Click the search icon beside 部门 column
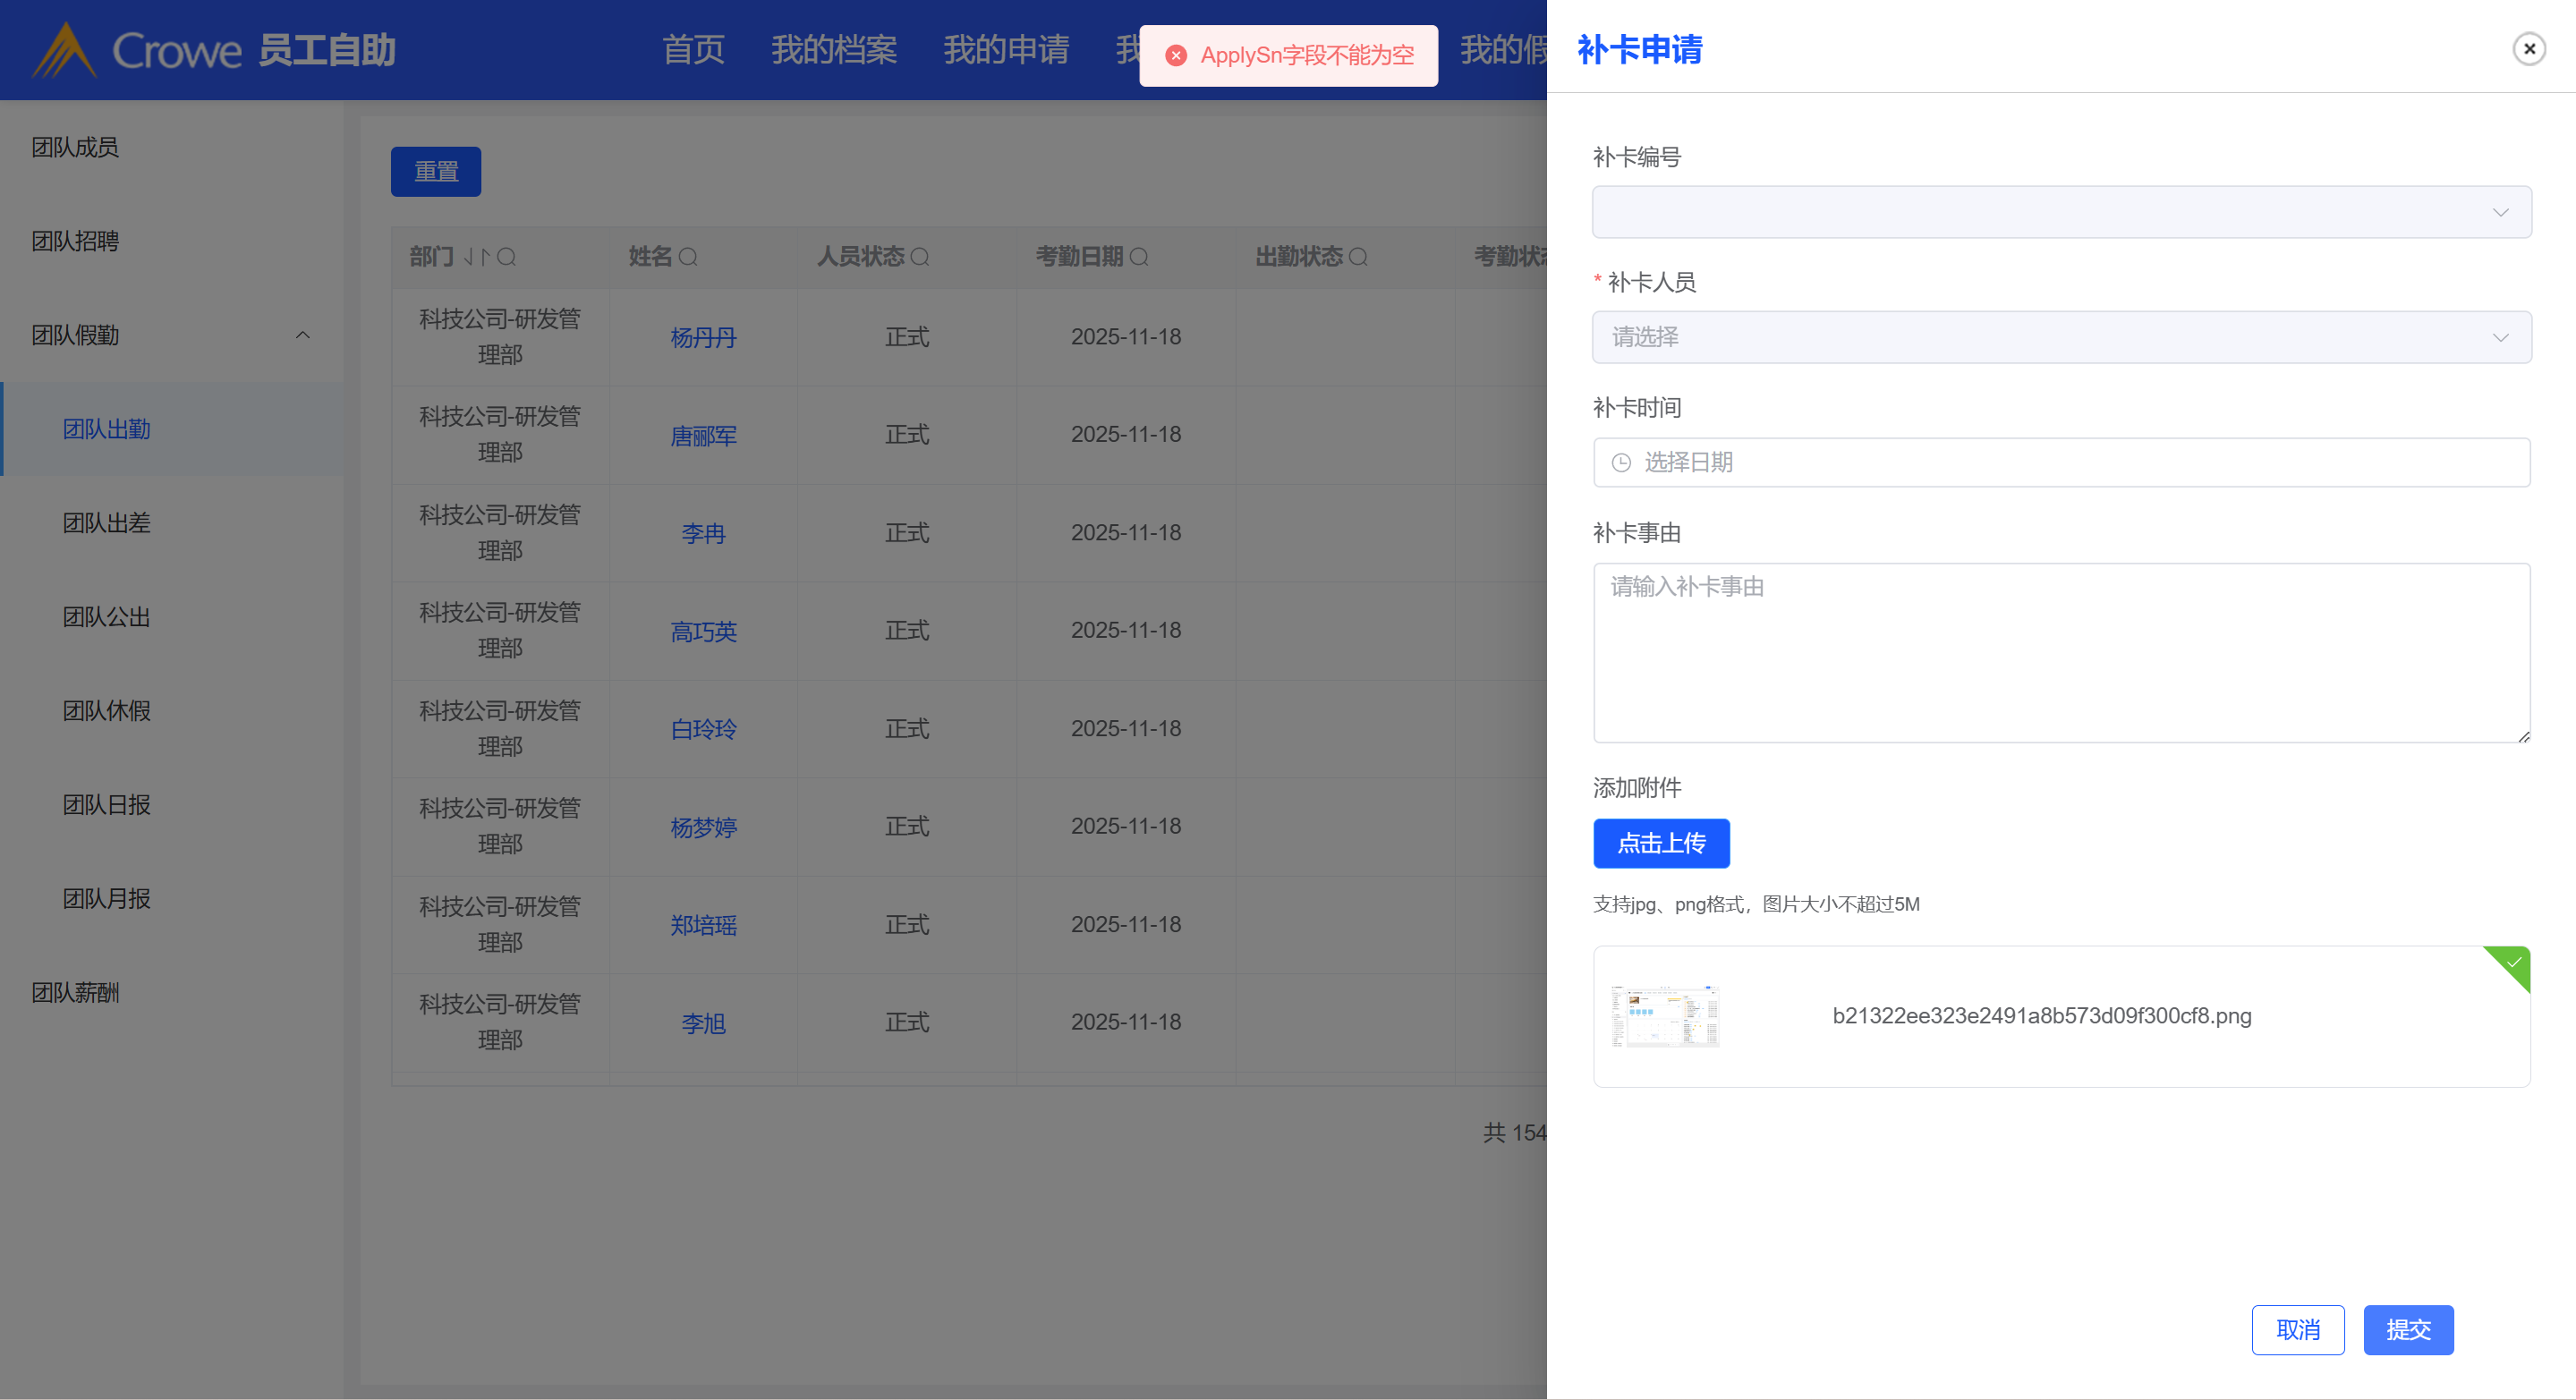 point(507,257)
